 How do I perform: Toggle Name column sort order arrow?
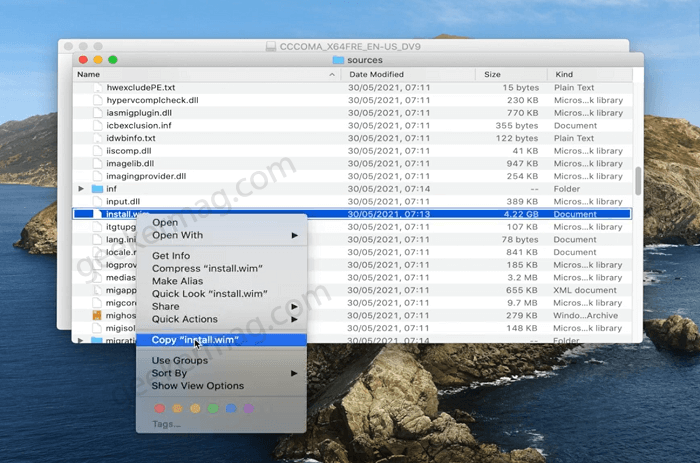[x=332, y=75]
